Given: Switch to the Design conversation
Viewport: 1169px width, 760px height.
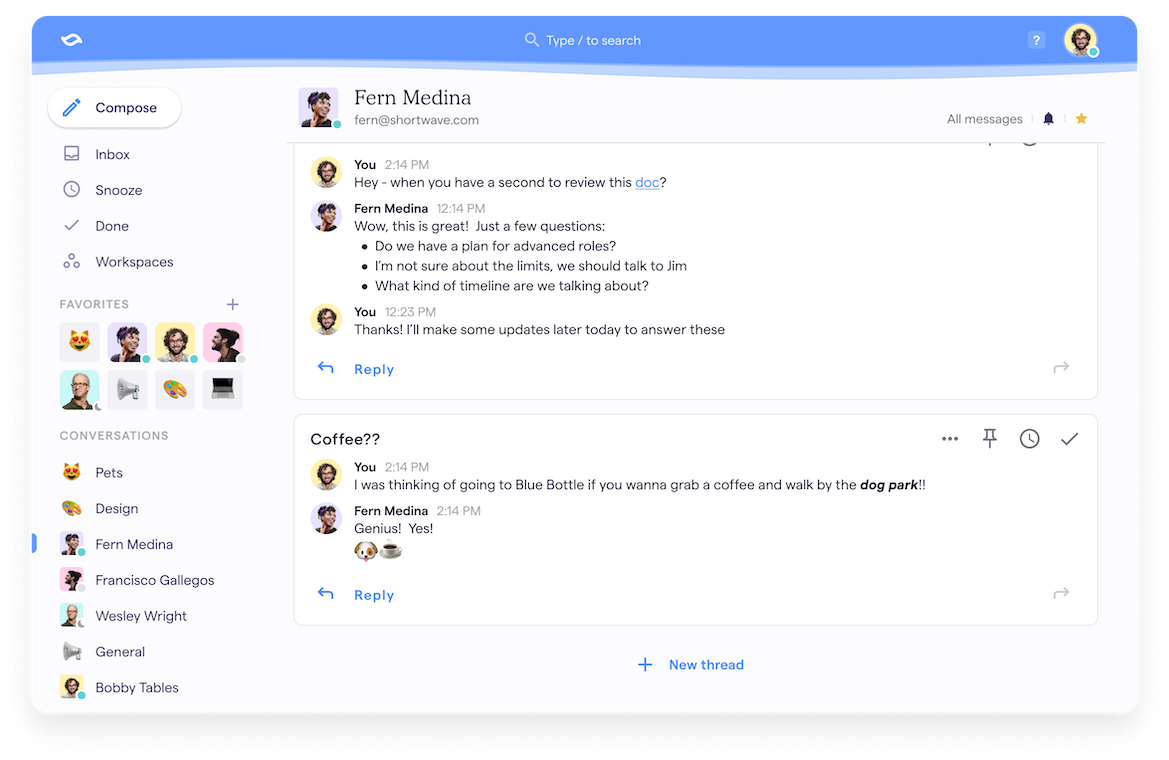Looking at the screenshot, I should pyautogui.click(x=116, y=508).
